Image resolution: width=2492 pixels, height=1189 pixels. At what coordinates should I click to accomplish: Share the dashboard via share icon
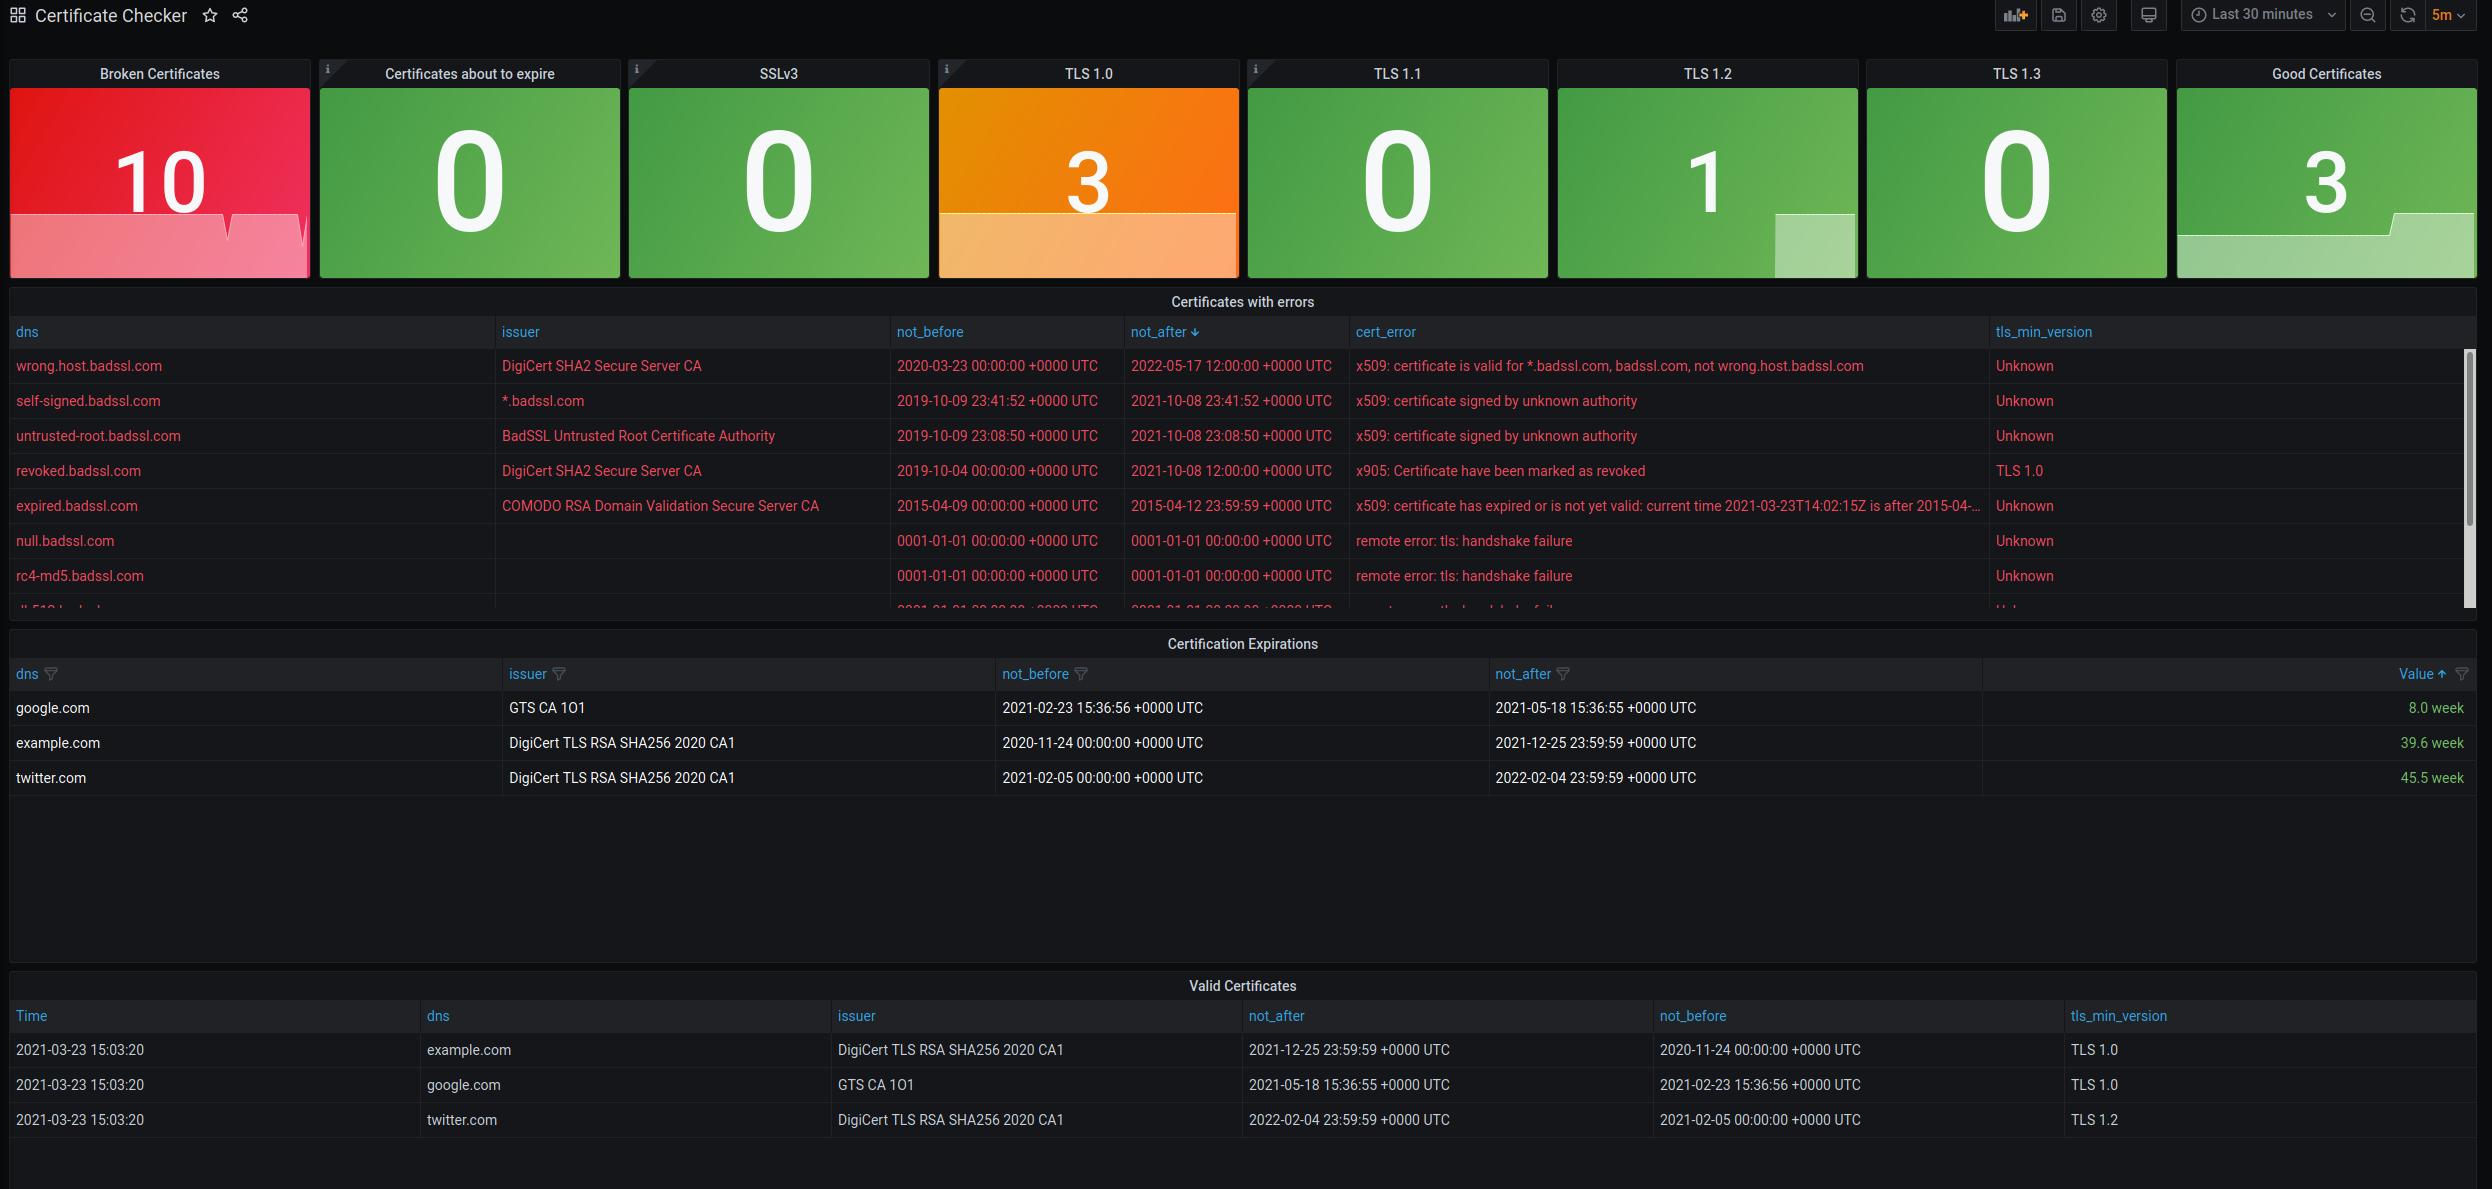240,15
